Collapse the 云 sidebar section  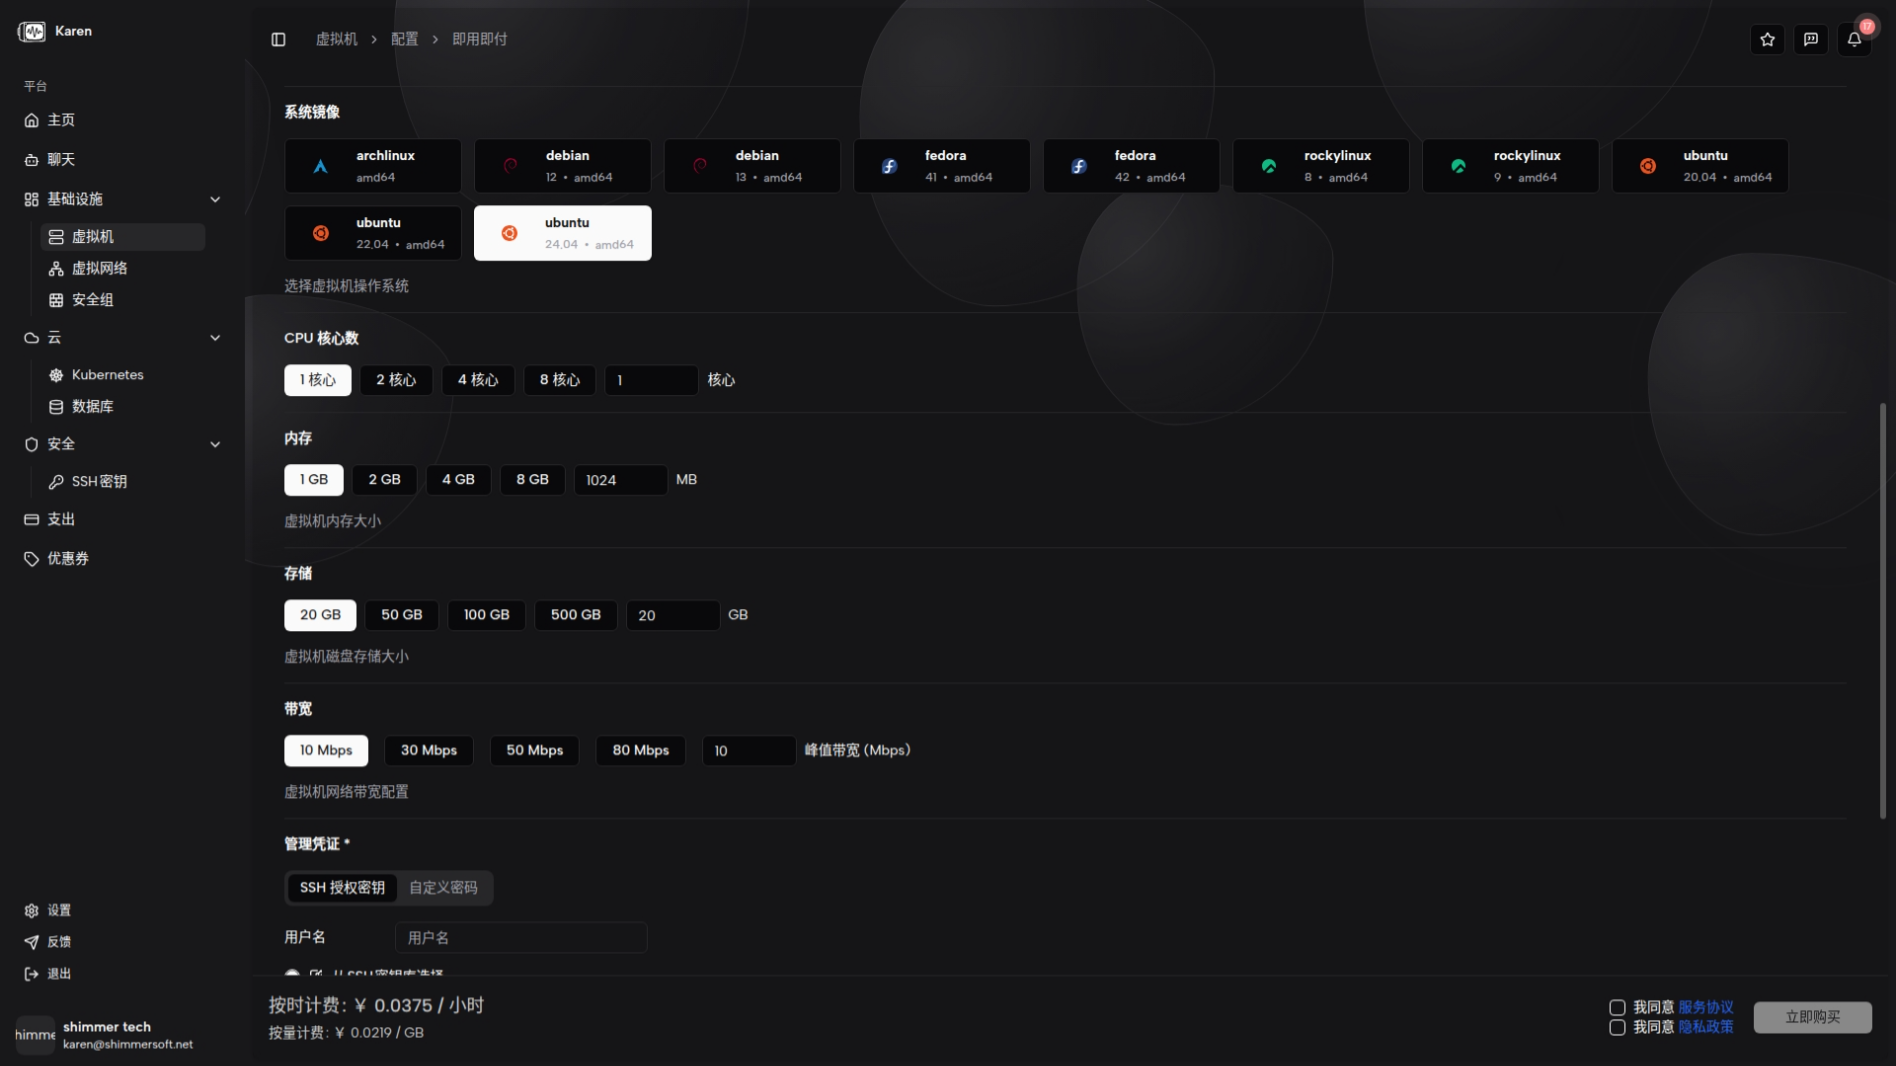pyautogui.click(x=215, y=338)
